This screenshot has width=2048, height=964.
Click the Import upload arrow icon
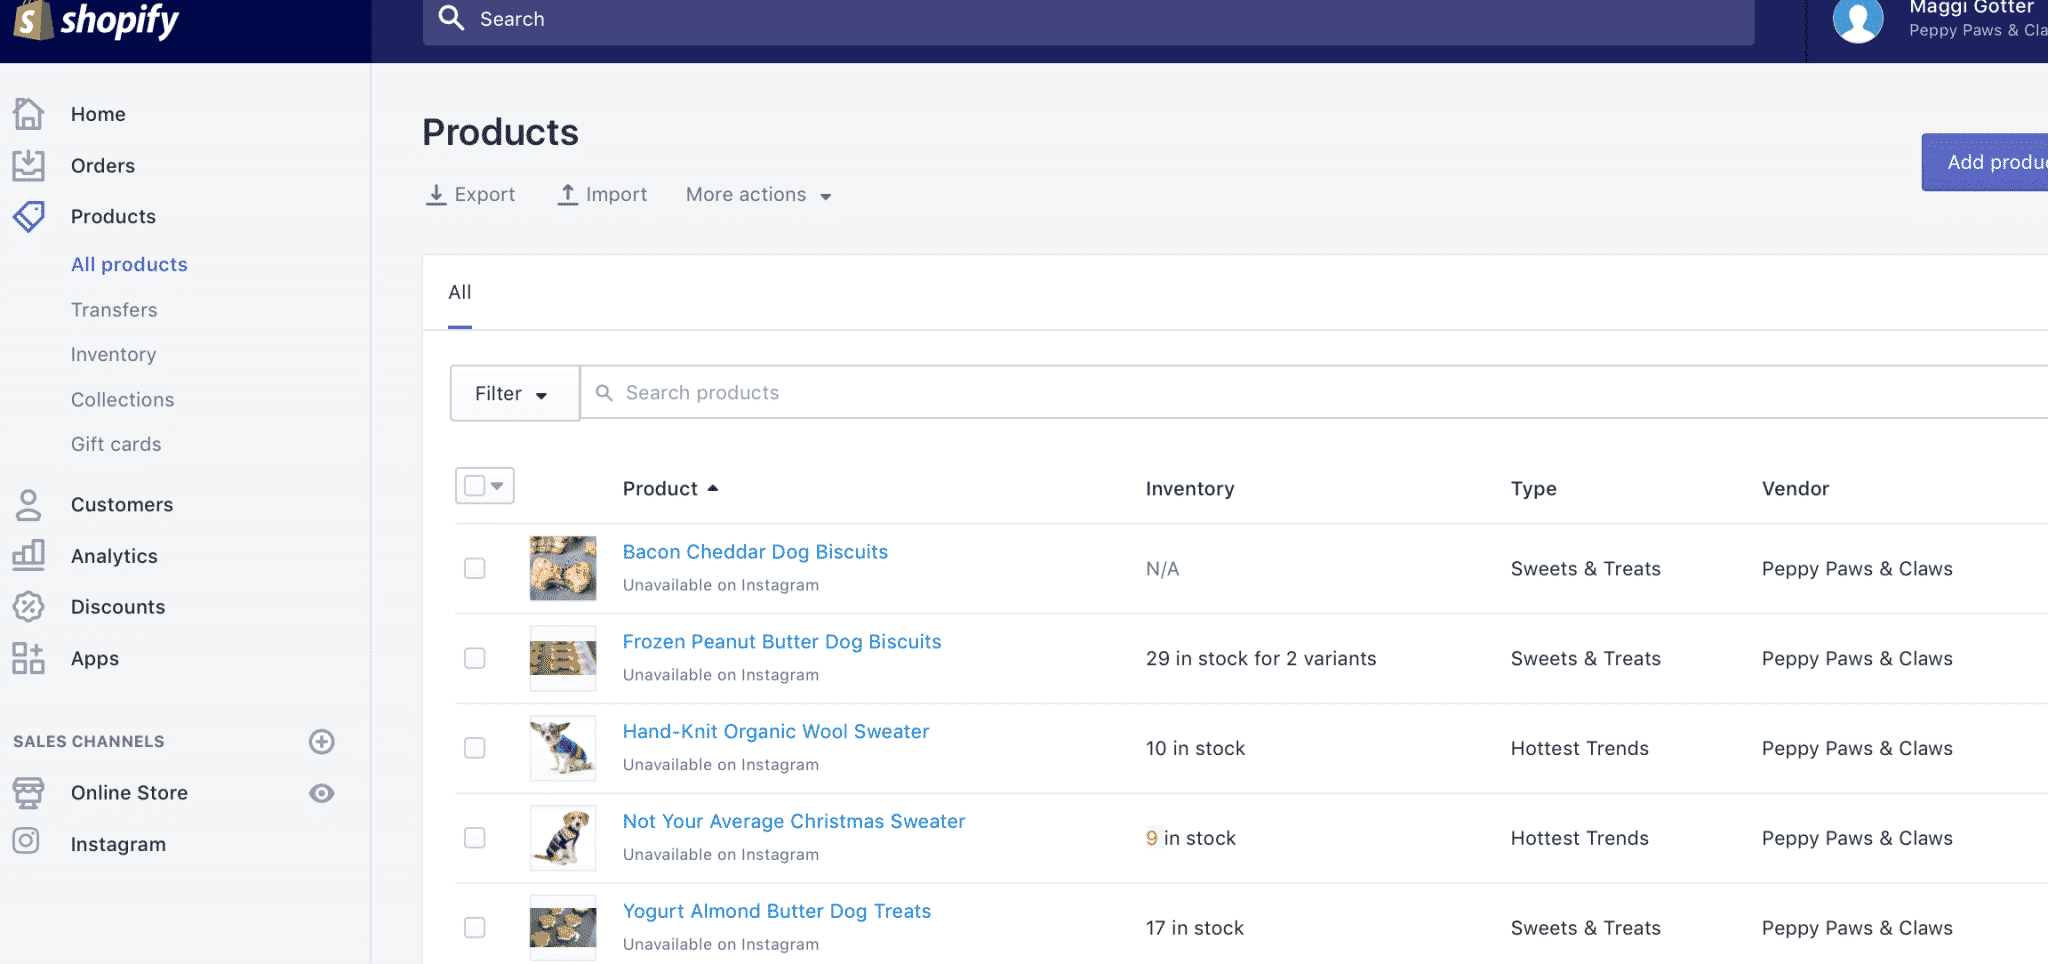tap(568, 194)
